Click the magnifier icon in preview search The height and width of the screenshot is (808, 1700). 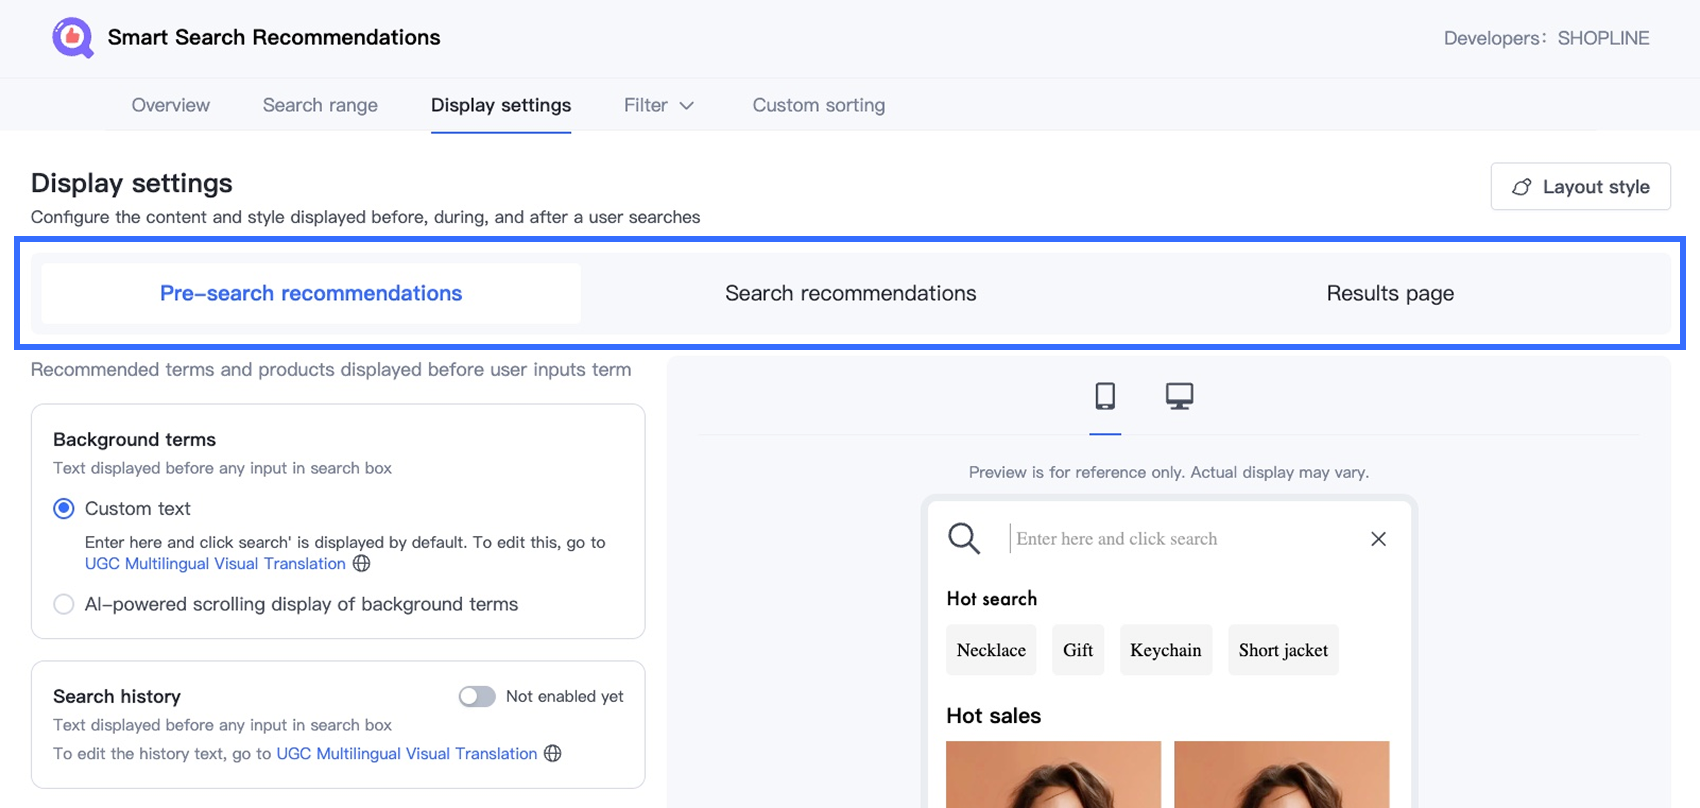964,538
